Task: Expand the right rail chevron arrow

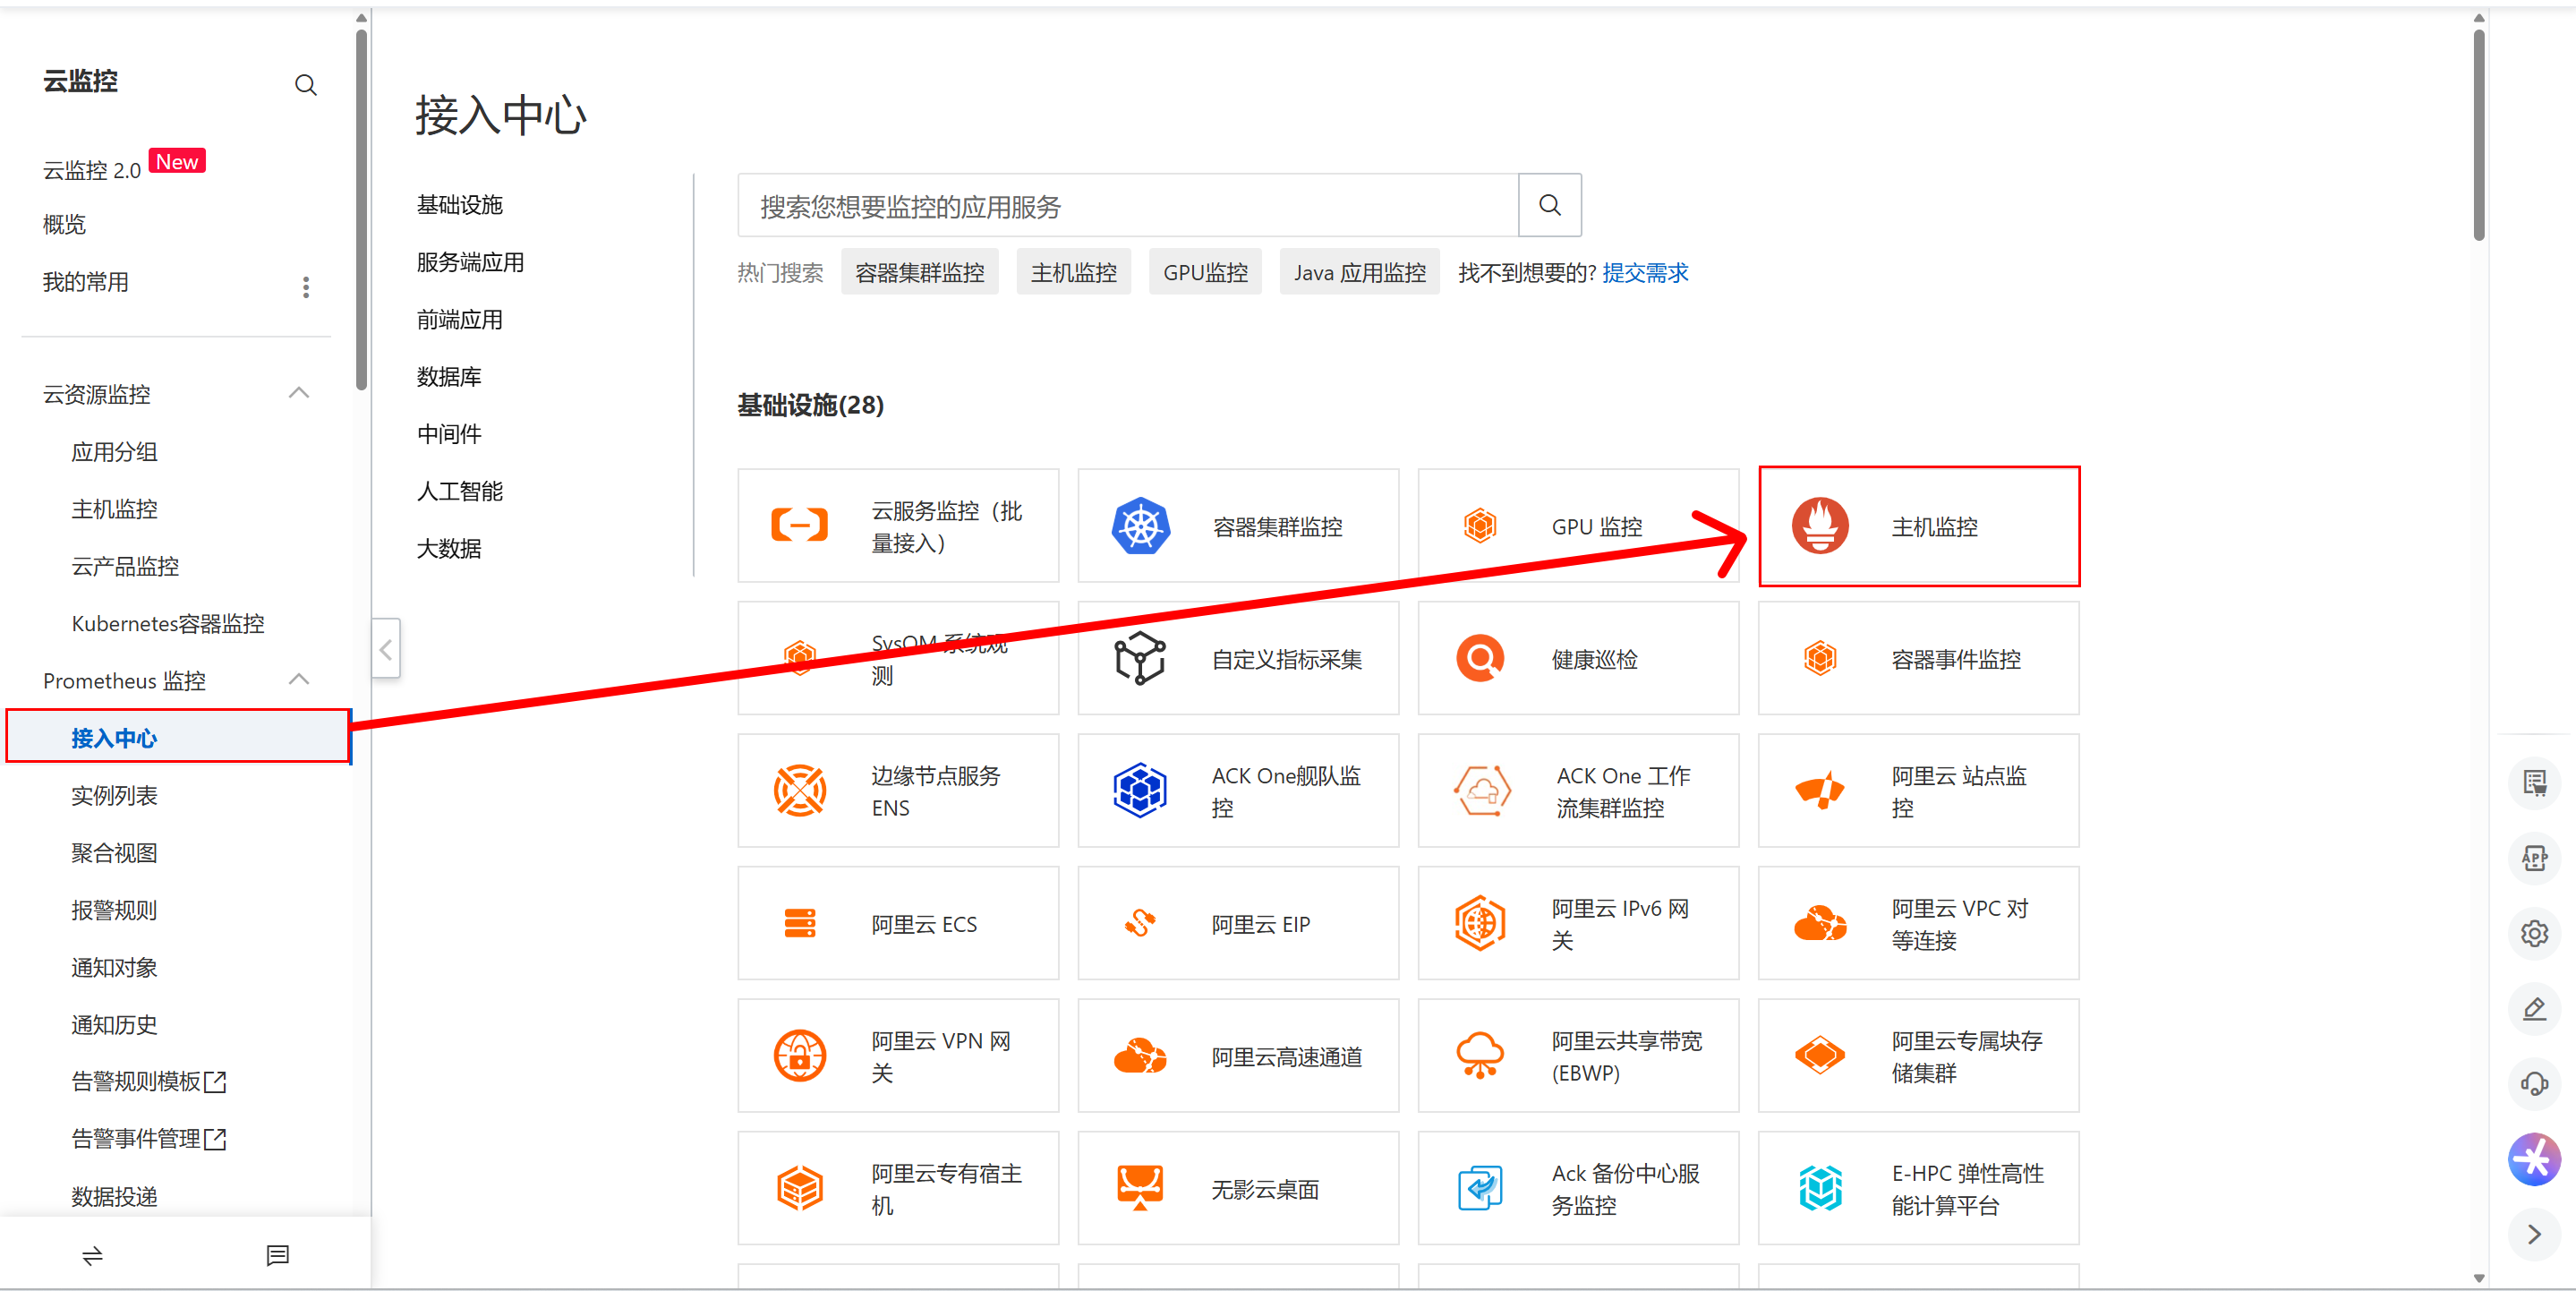Action: tap(2534, 1234)
